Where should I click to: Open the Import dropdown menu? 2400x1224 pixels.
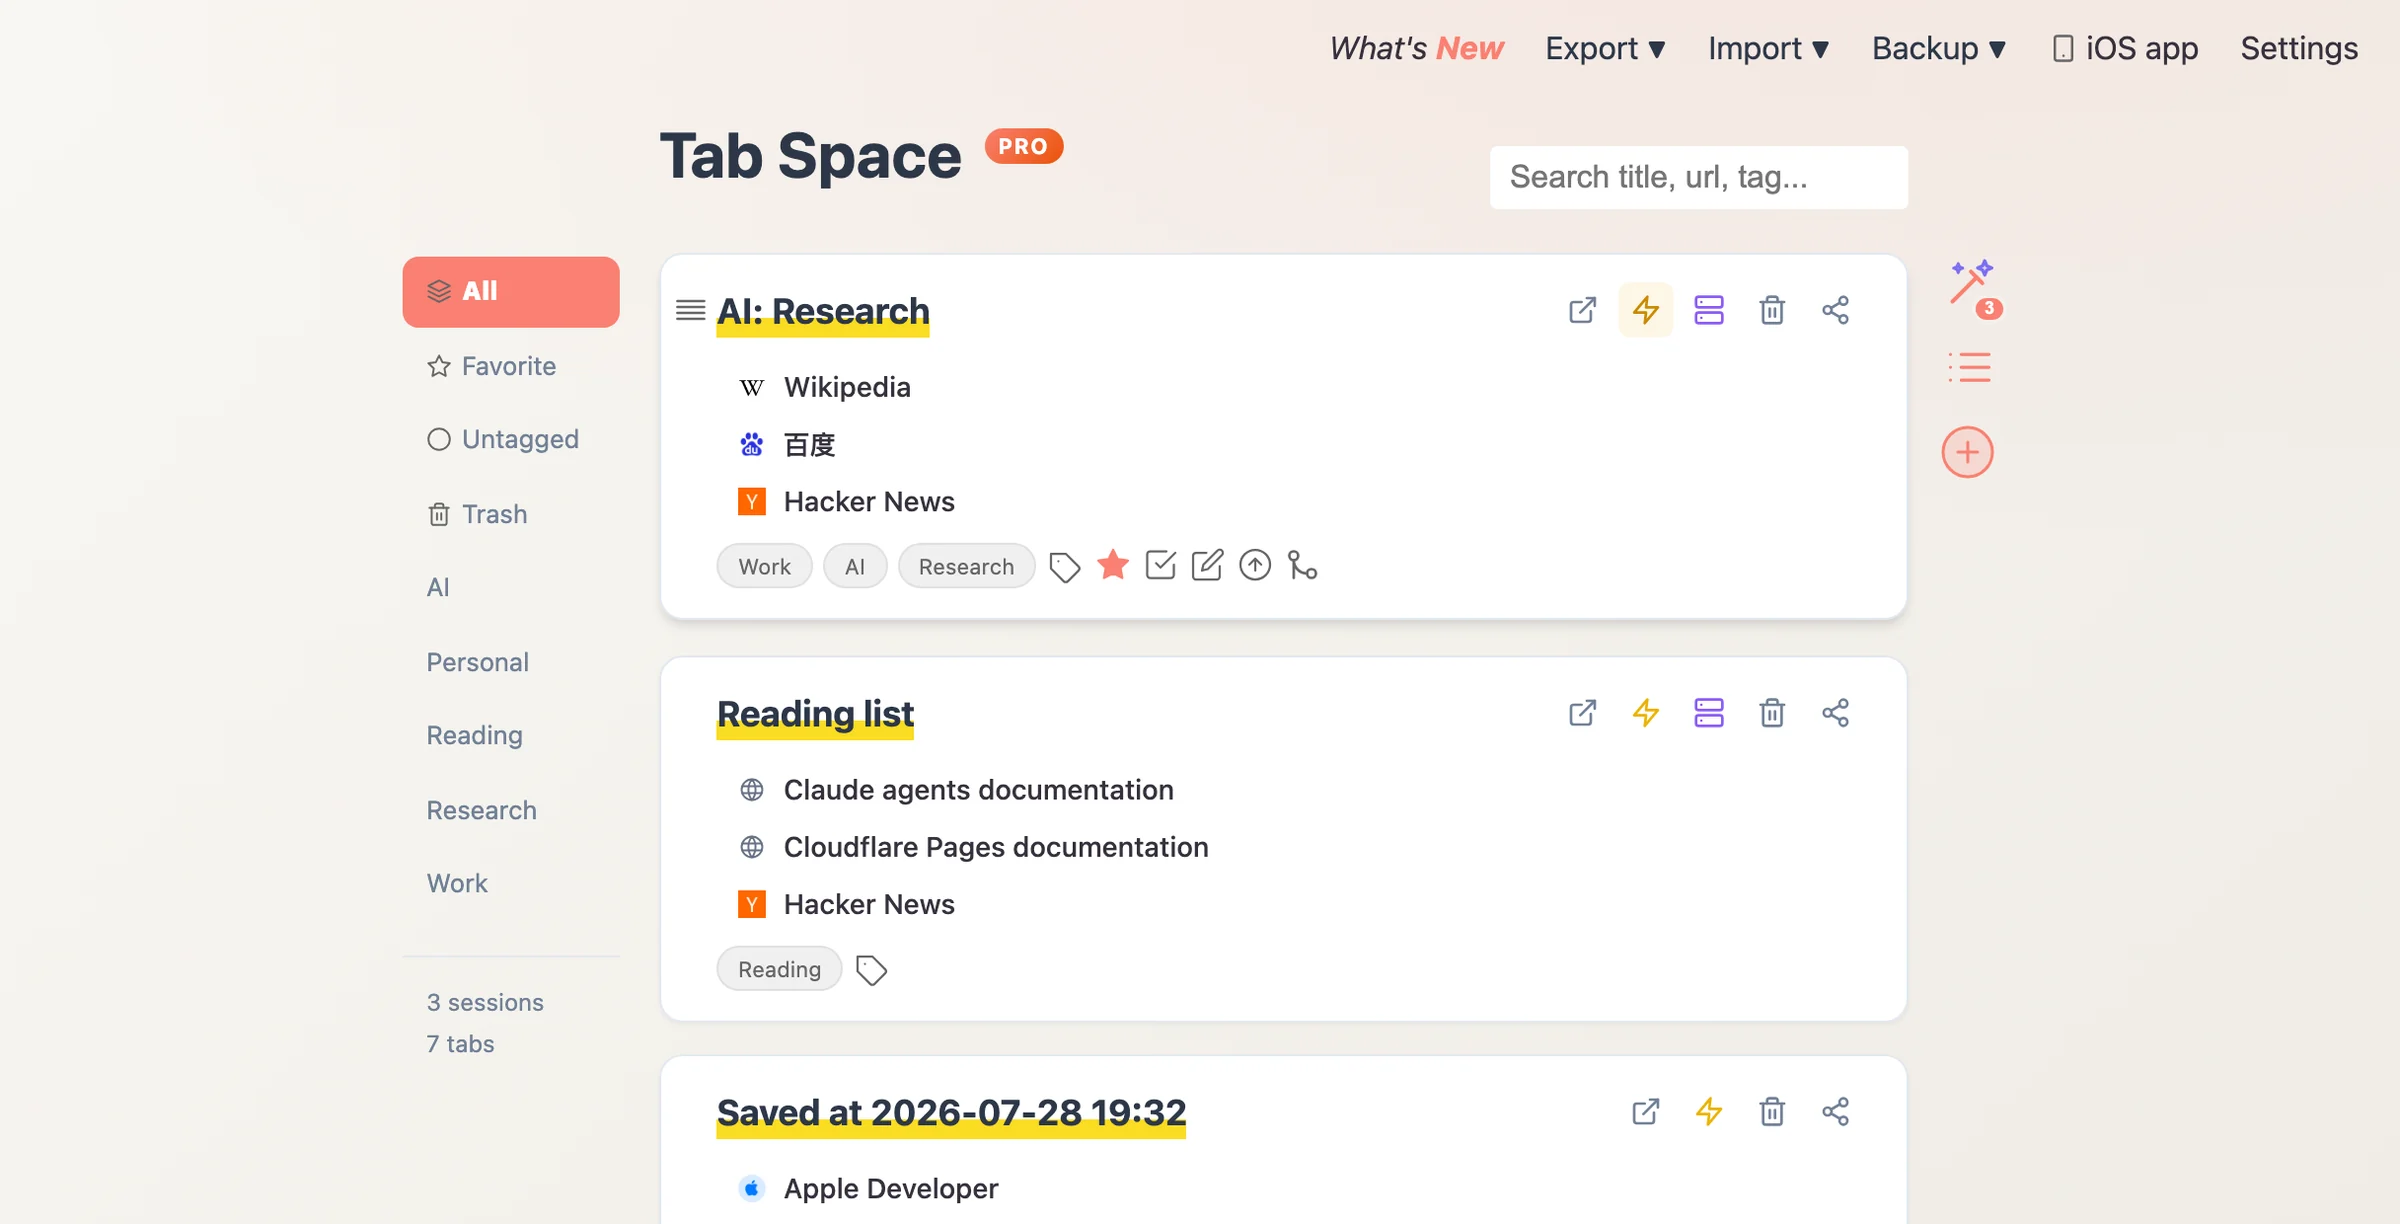[x=1768, y=48]
